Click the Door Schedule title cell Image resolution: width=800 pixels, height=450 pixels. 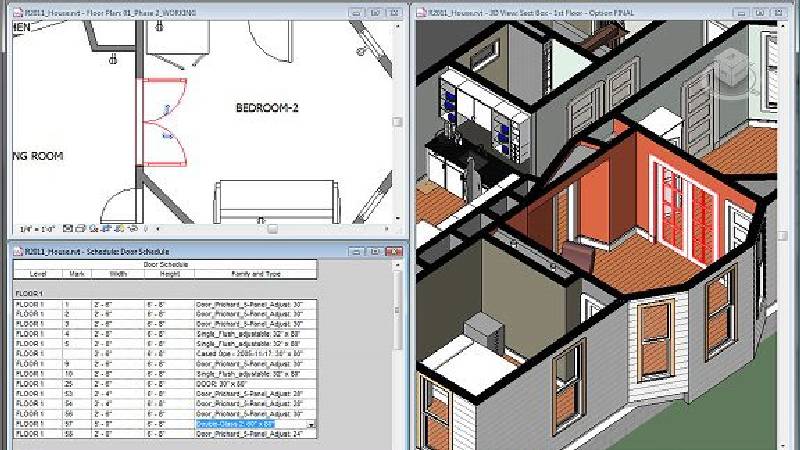165,264
